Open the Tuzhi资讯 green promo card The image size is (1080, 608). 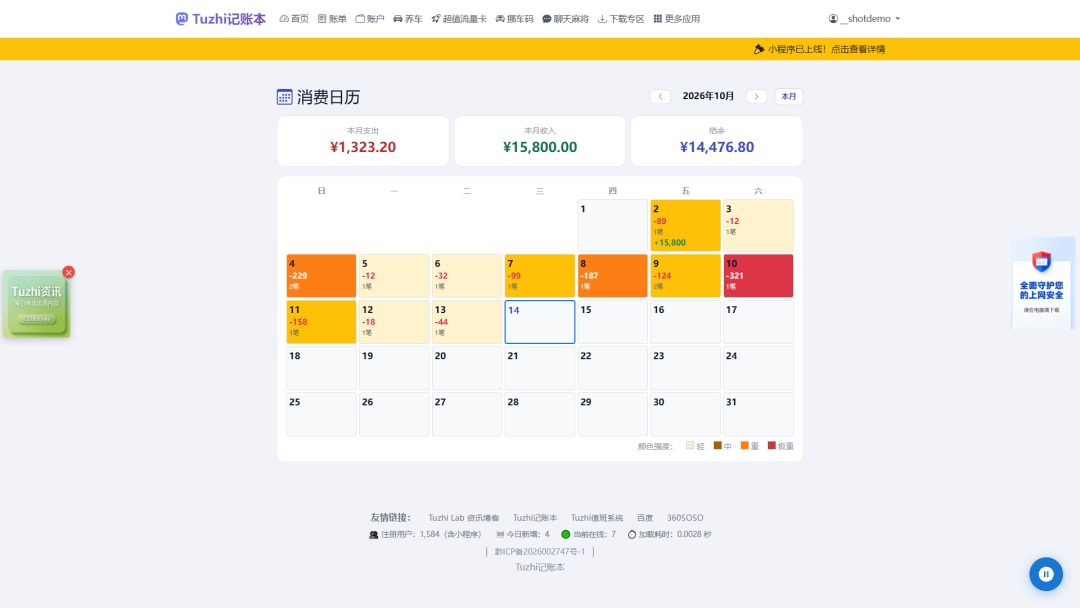pyautogui.click(x=36, y=304)
